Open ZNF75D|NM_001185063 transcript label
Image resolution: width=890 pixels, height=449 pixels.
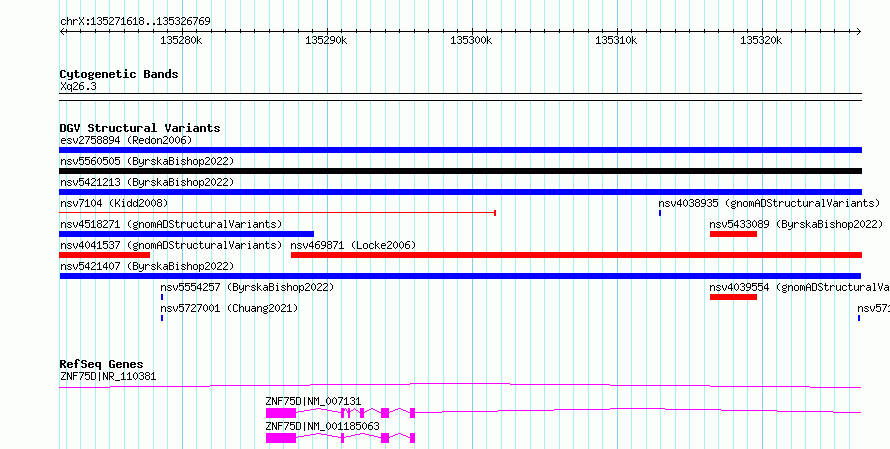click(x=322, y=426)
